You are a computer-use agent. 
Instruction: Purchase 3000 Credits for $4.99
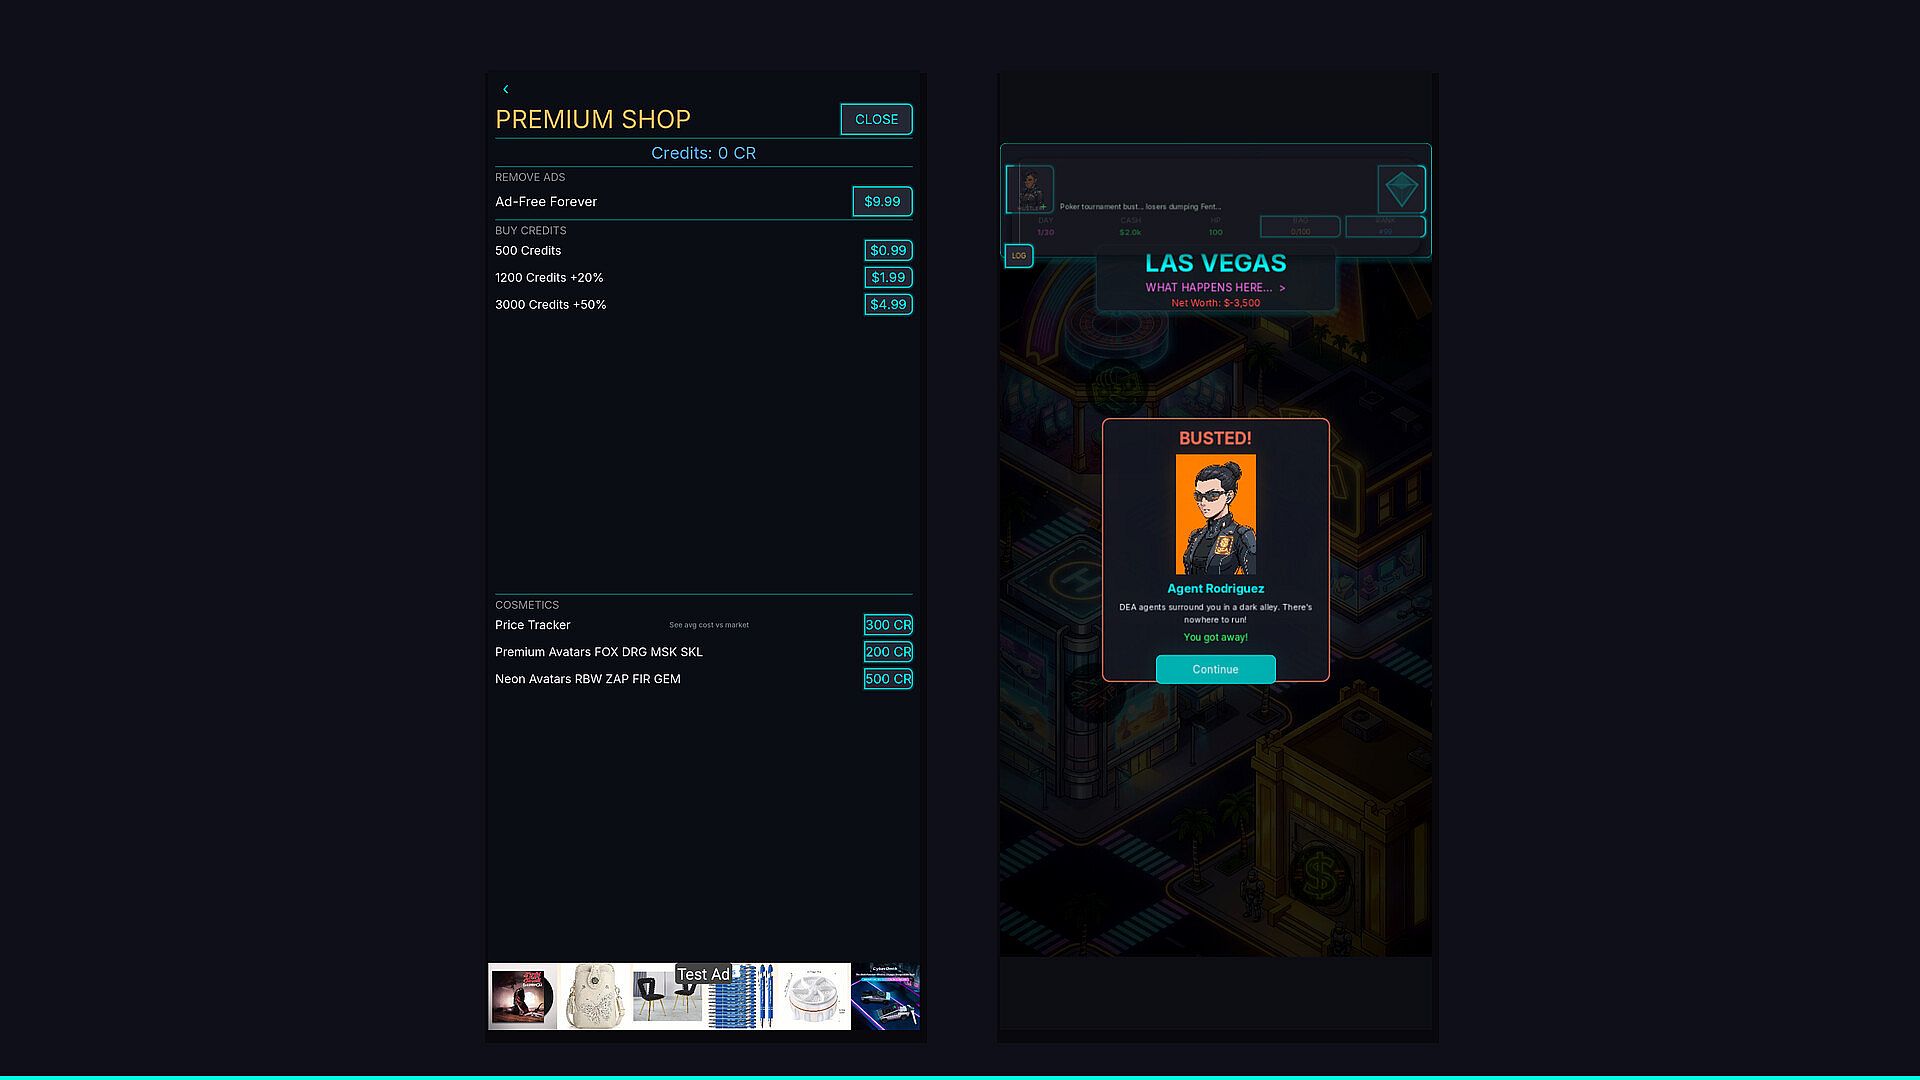click(888, 304)
